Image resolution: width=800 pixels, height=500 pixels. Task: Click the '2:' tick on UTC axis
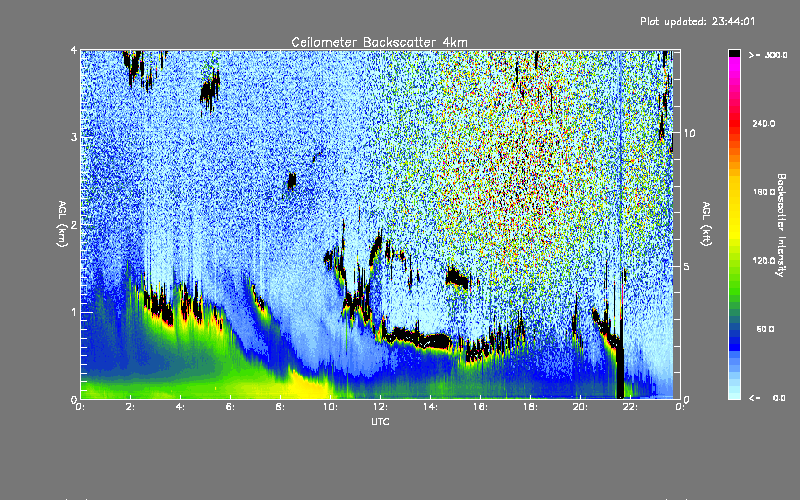pos(130,407)
